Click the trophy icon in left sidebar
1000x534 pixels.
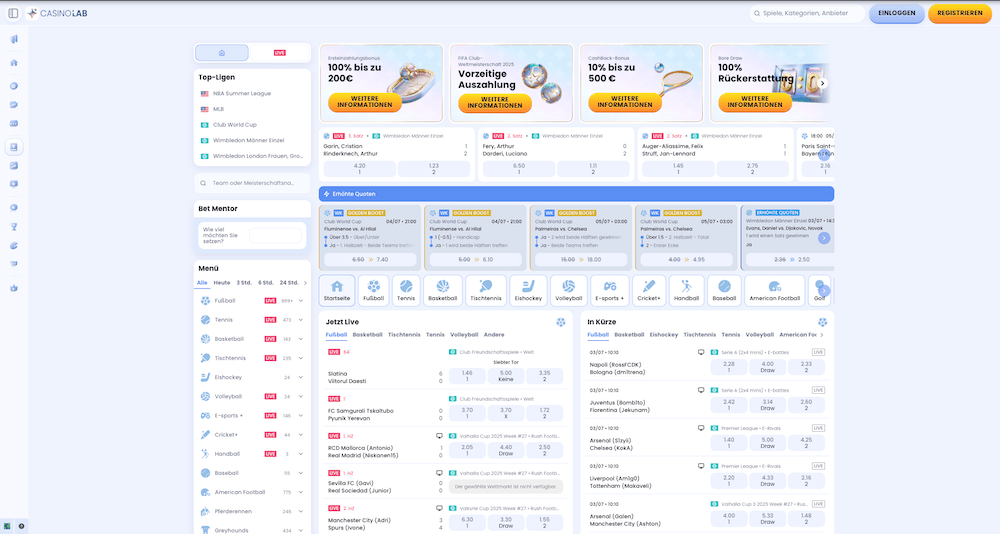coord(14,227)
